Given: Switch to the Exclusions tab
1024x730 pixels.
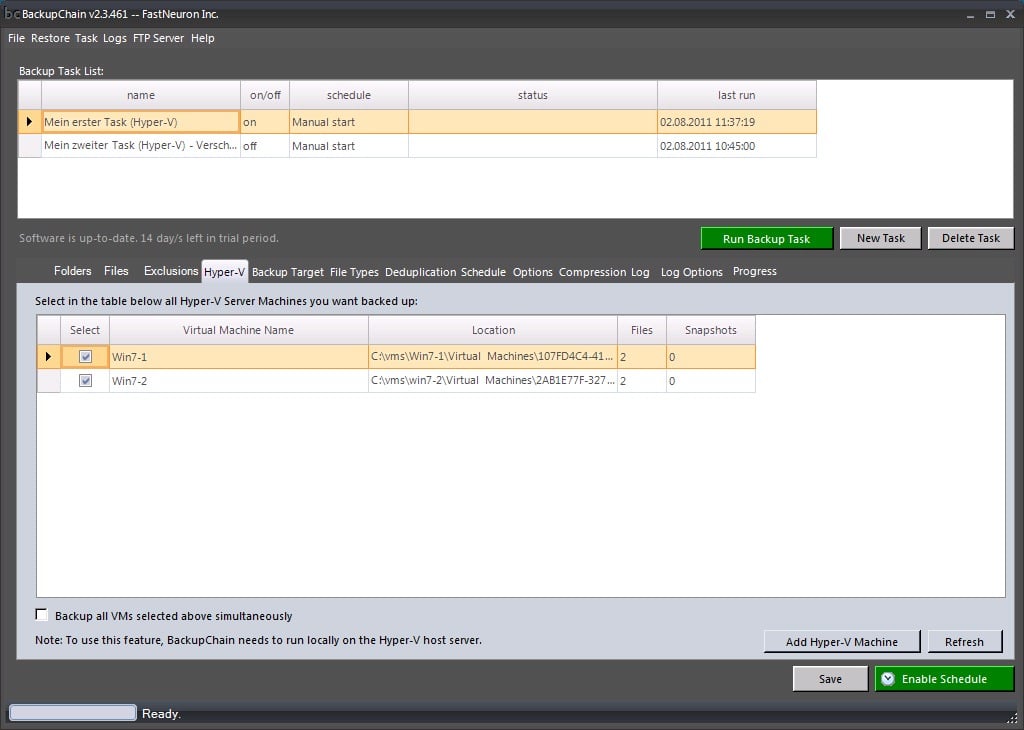Looking at the screenshot, I should click(171, 271).
